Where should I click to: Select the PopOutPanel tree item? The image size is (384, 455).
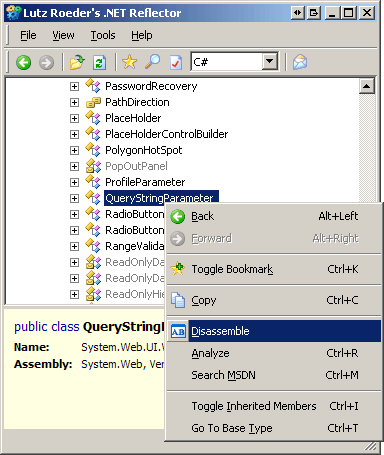(136, 166)
